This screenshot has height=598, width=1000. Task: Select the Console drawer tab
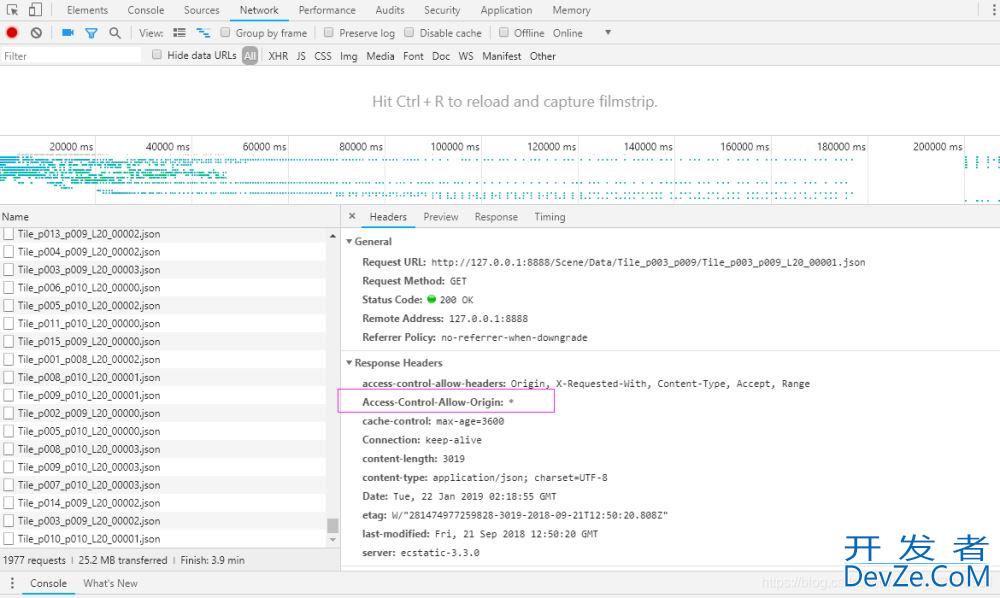coord(48,583)
